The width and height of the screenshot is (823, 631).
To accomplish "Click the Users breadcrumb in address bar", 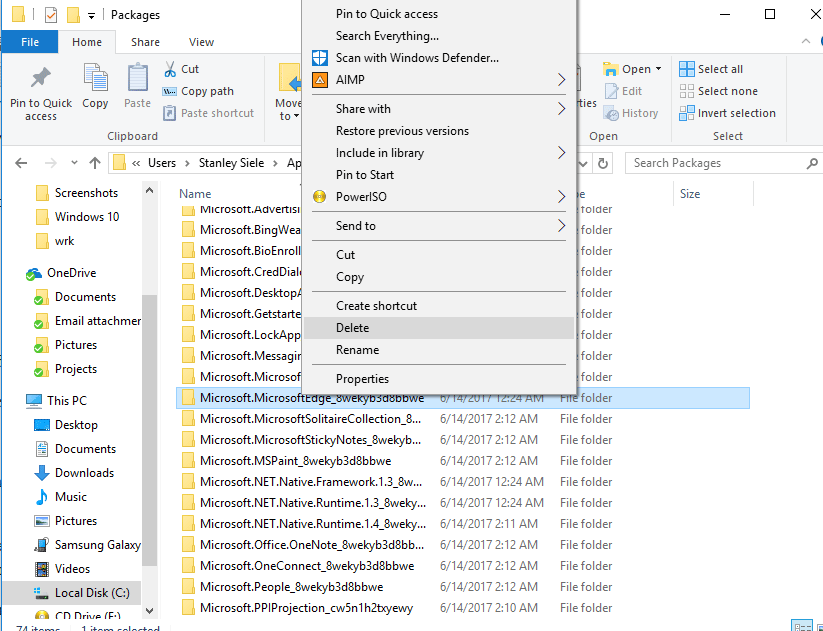I will tap(162, 163).
